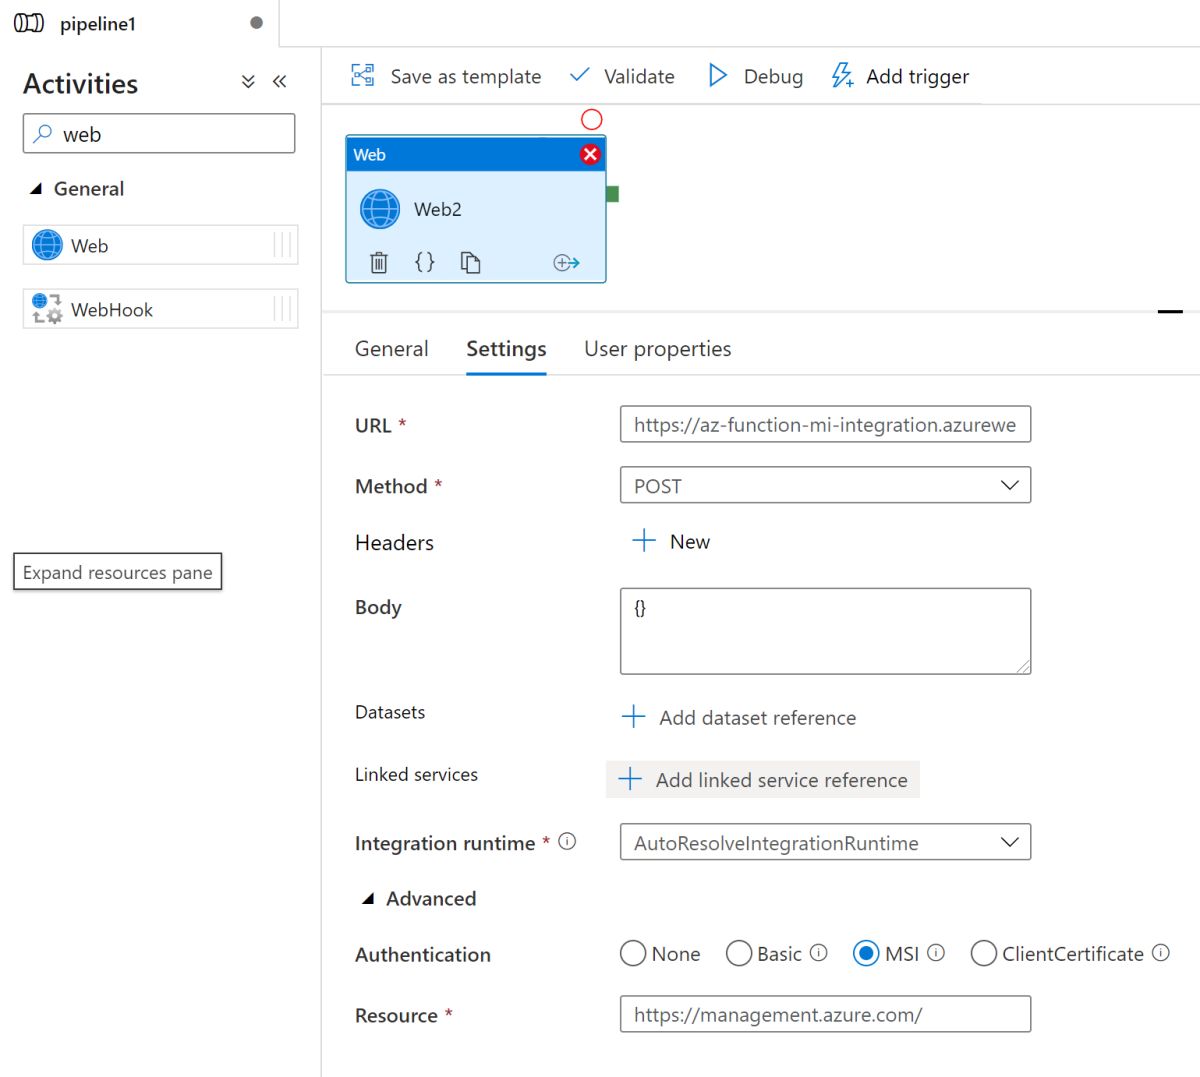Click the Resource input field
Image resolution: width=1200 pixels, height=1077 pixels.
825,1015
